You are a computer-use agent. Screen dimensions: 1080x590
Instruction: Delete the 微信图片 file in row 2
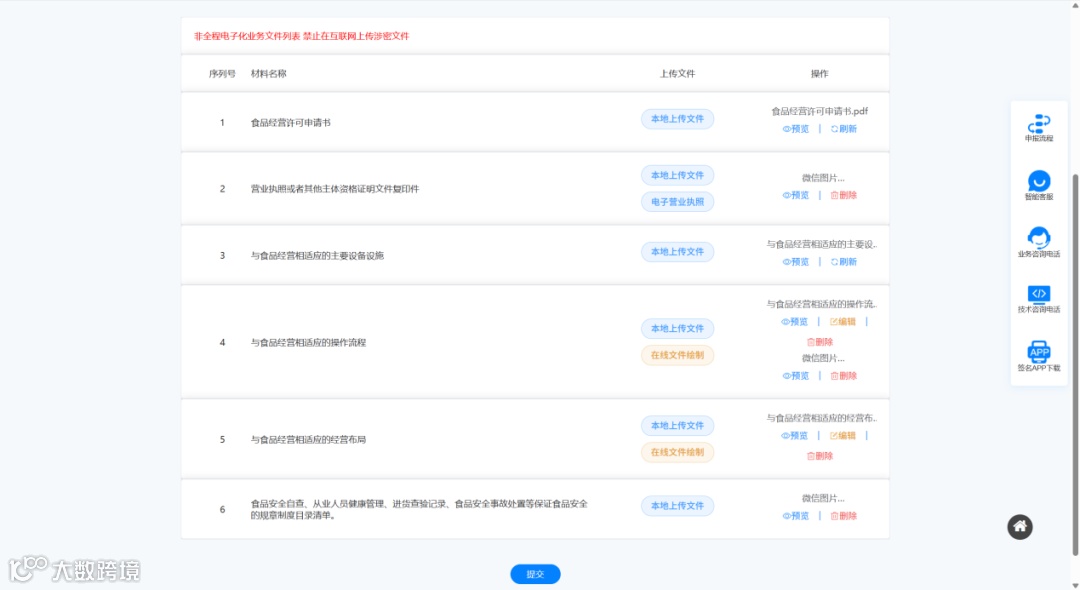[843, 195]
